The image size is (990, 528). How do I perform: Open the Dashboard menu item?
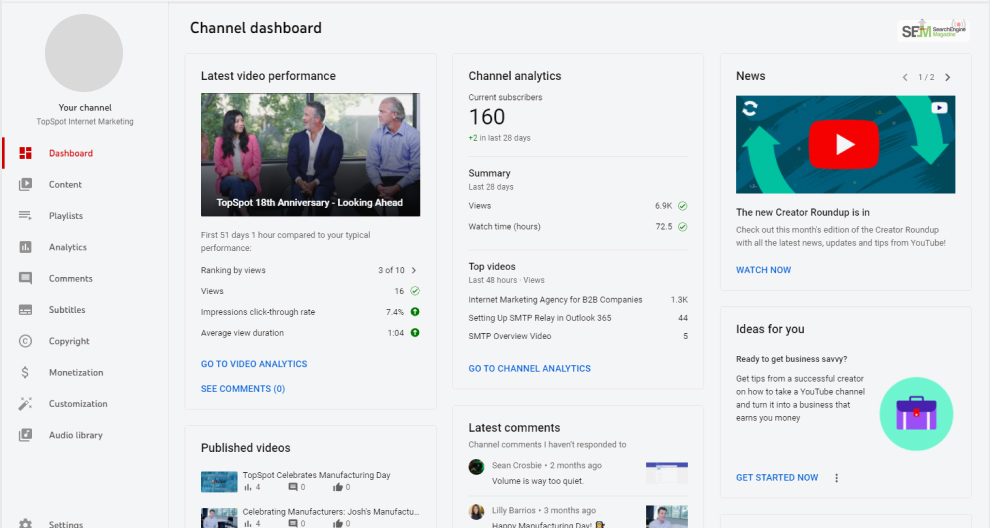point(71,153)
